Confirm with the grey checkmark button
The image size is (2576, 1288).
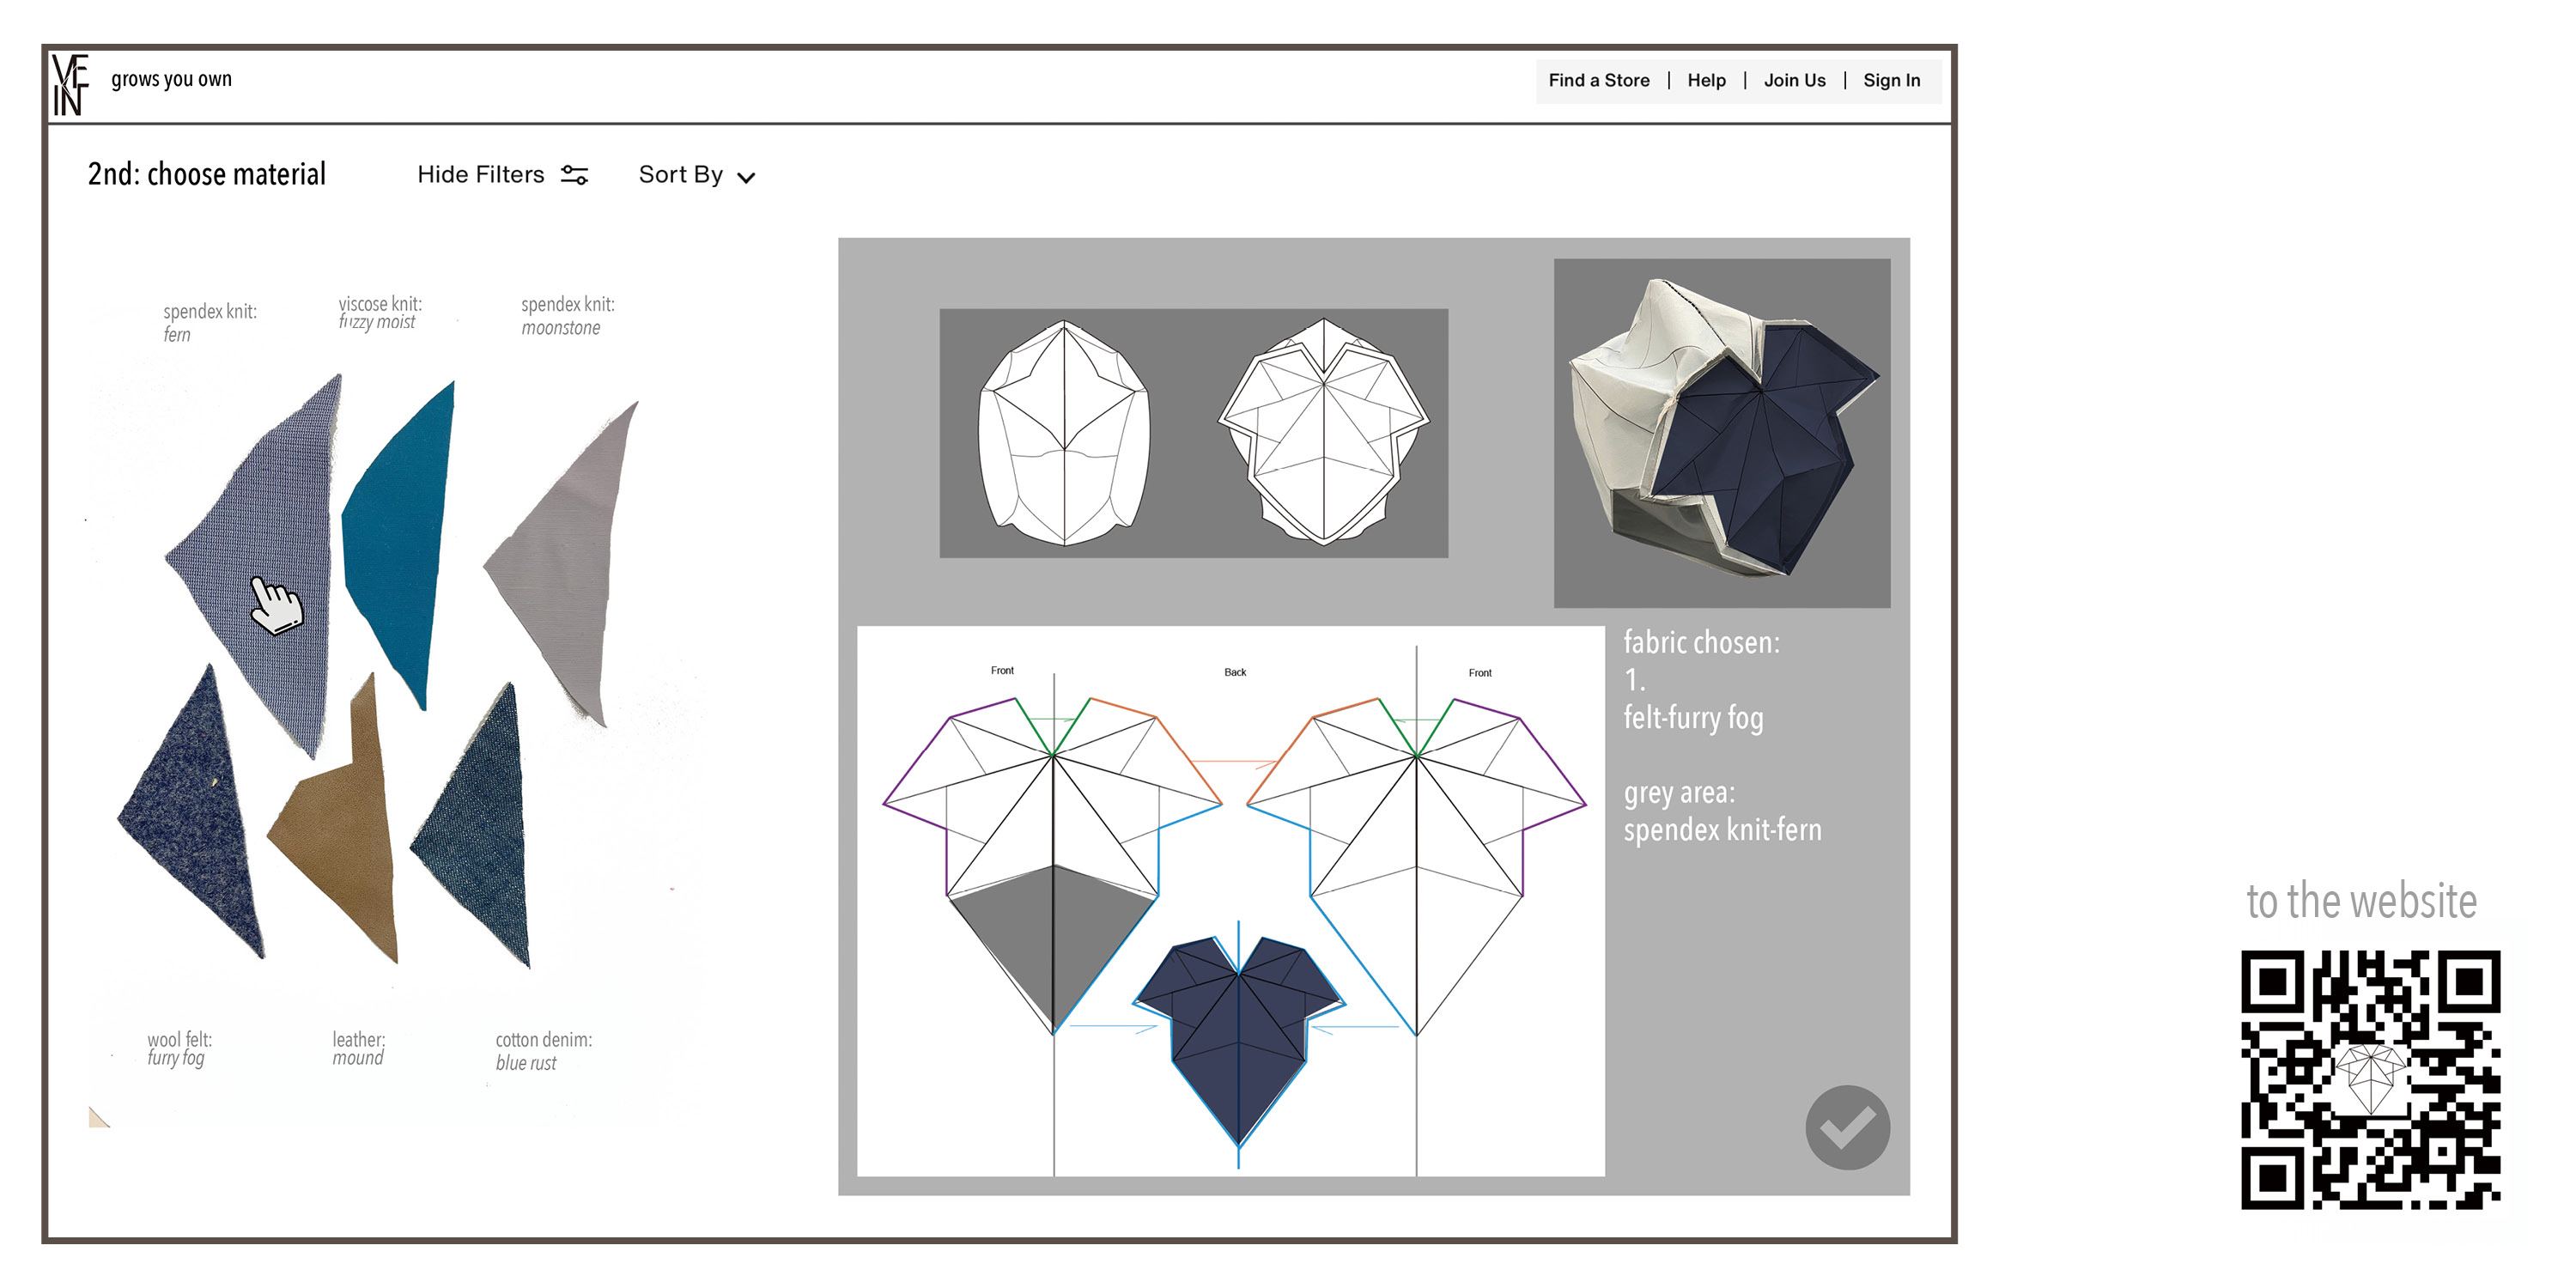(x=1847, y=1127)
